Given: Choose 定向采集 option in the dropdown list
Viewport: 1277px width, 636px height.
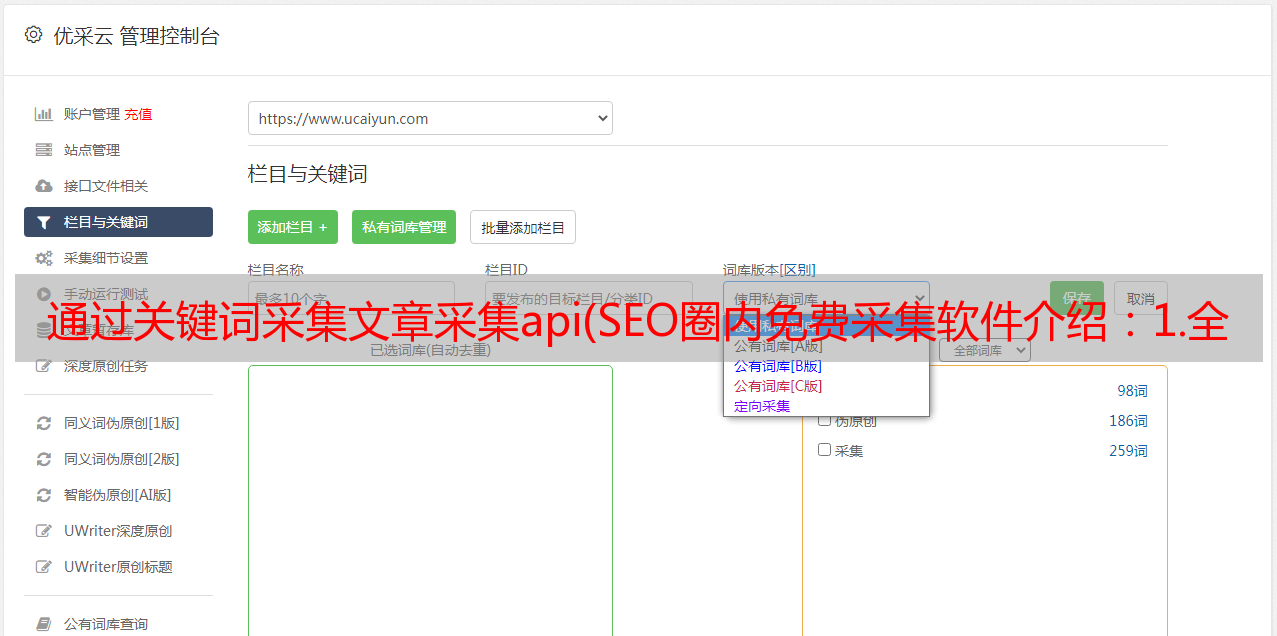Looking at the screenshot, I should [762, 406].
